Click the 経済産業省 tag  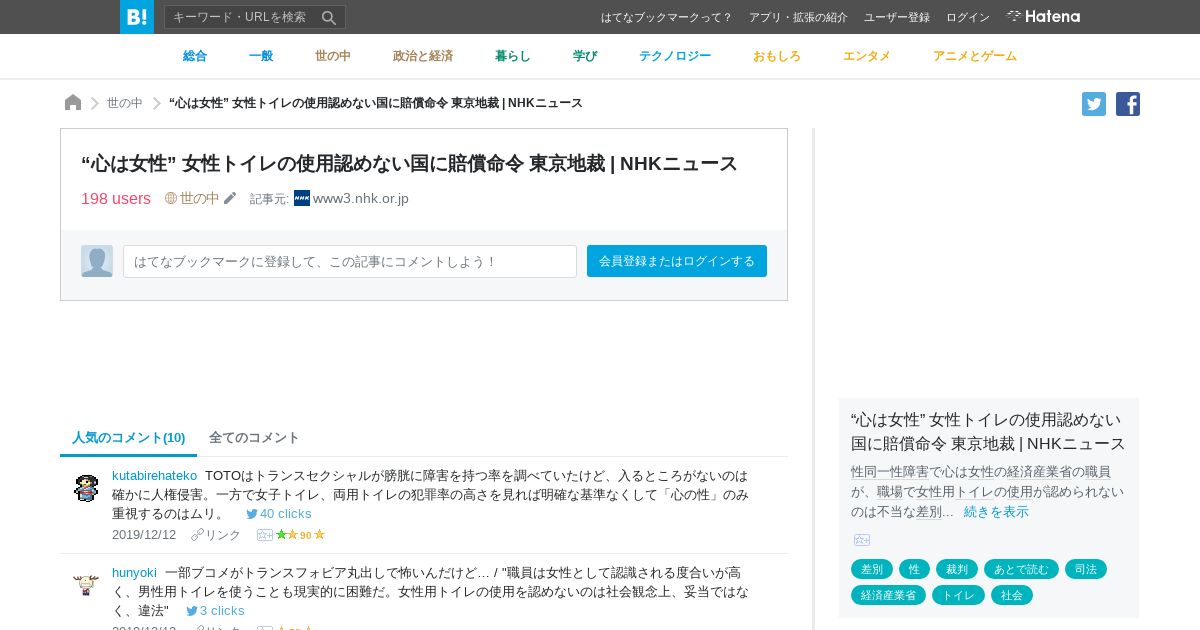coord(888,595)
